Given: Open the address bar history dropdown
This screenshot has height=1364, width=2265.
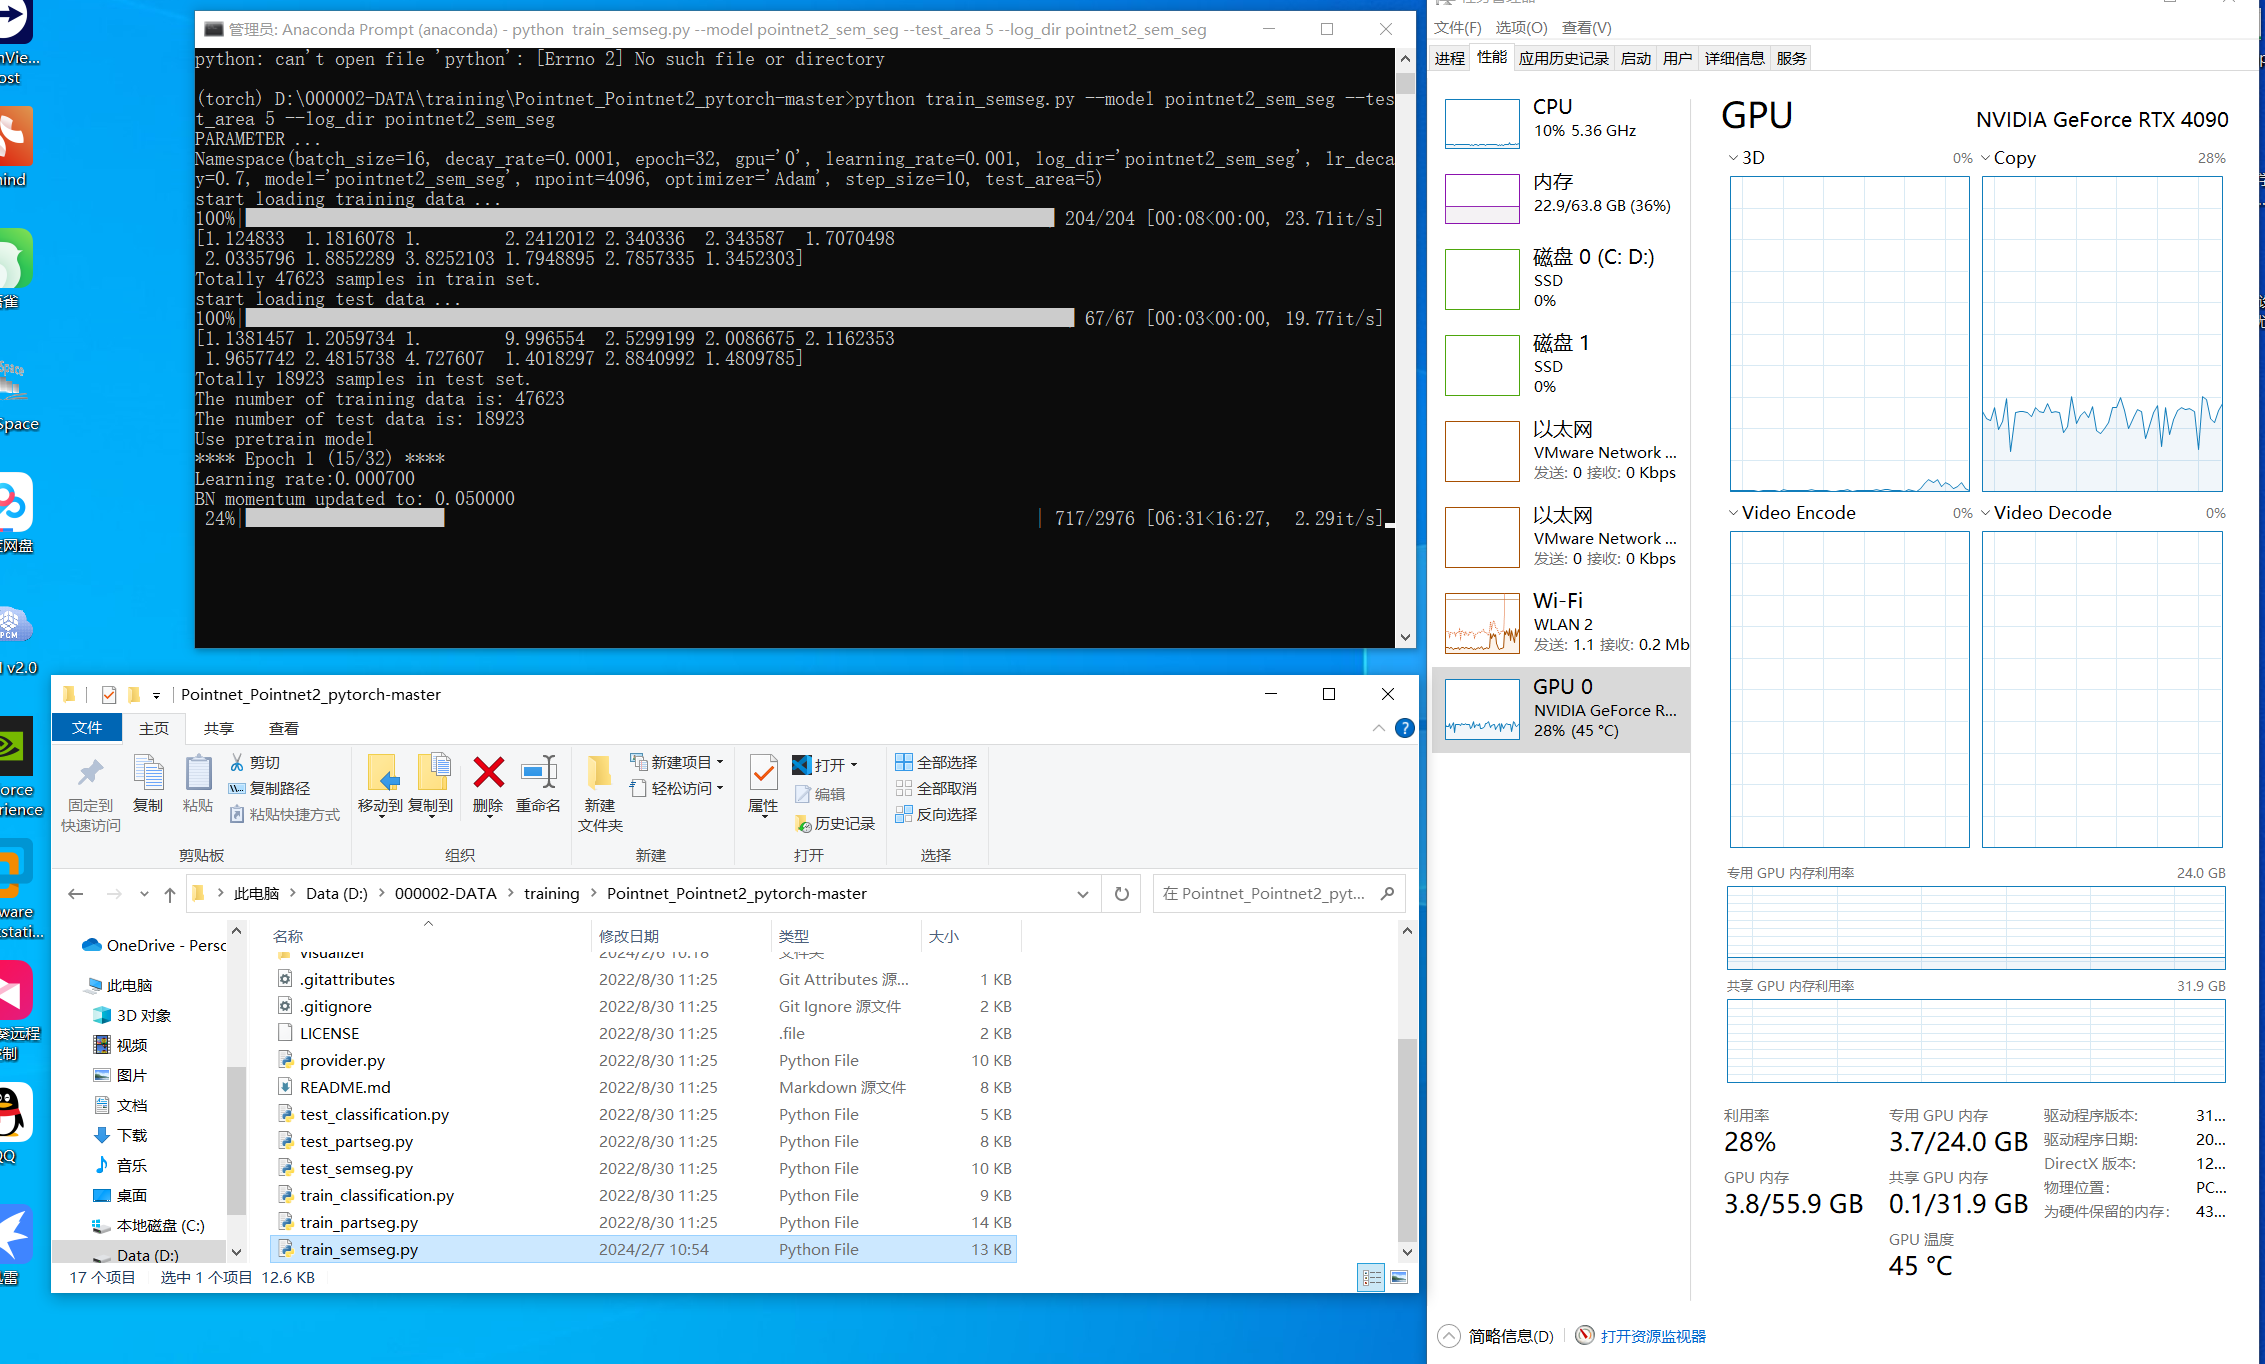Looking at the screenshot, I should 1082,893.
